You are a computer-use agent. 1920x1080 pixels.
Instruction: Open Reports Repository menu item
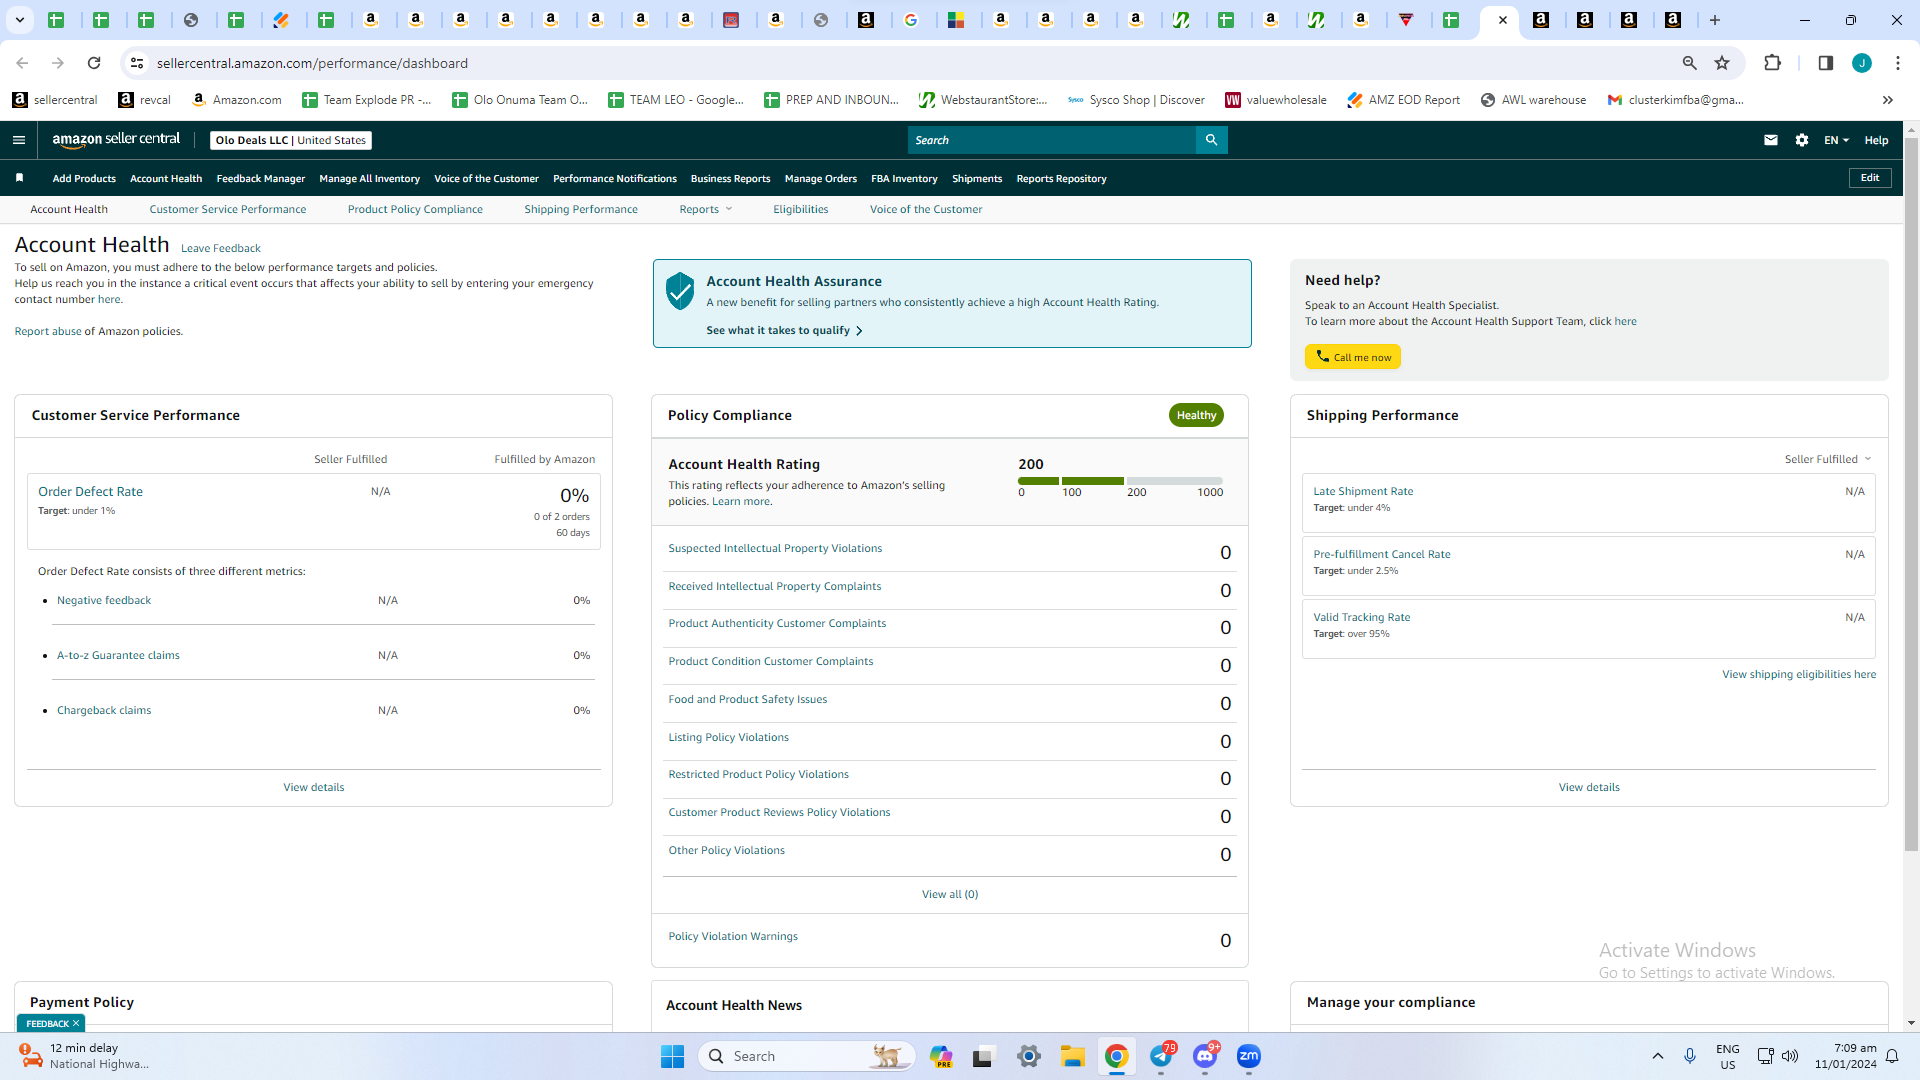1061,179
